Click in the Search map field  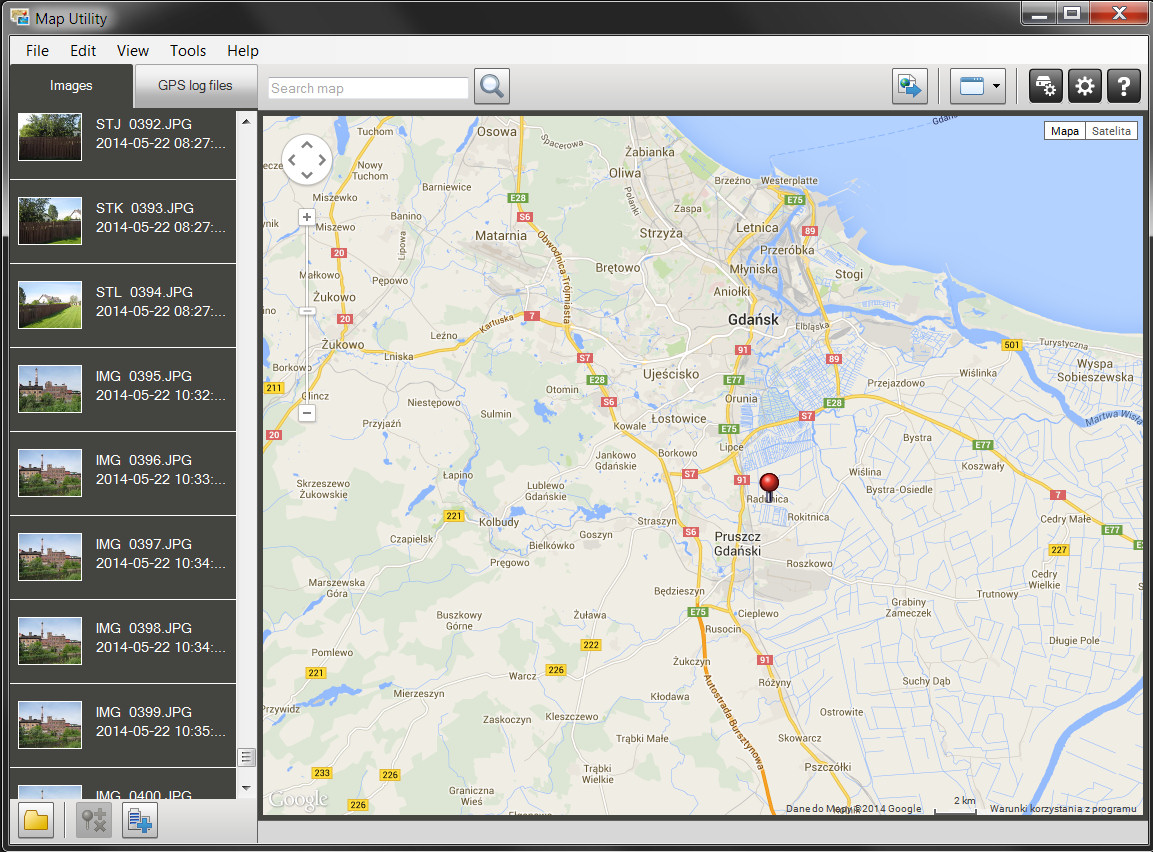(368, 88)
